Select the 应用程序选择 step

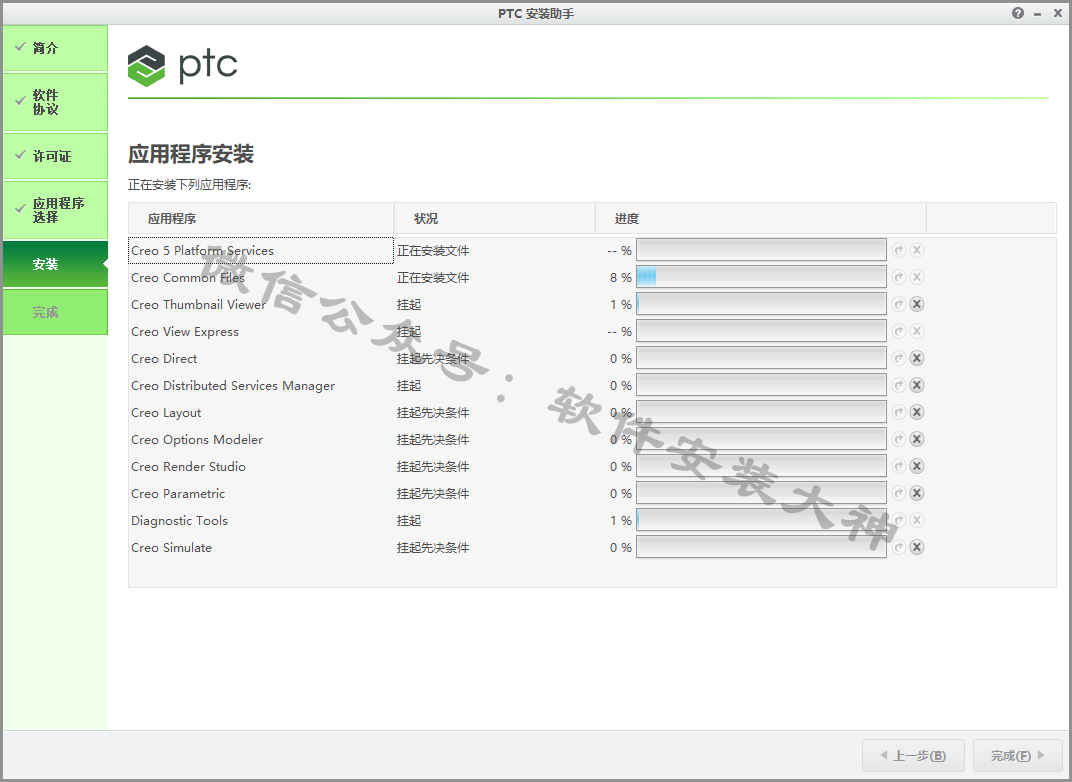coord(55,210)
